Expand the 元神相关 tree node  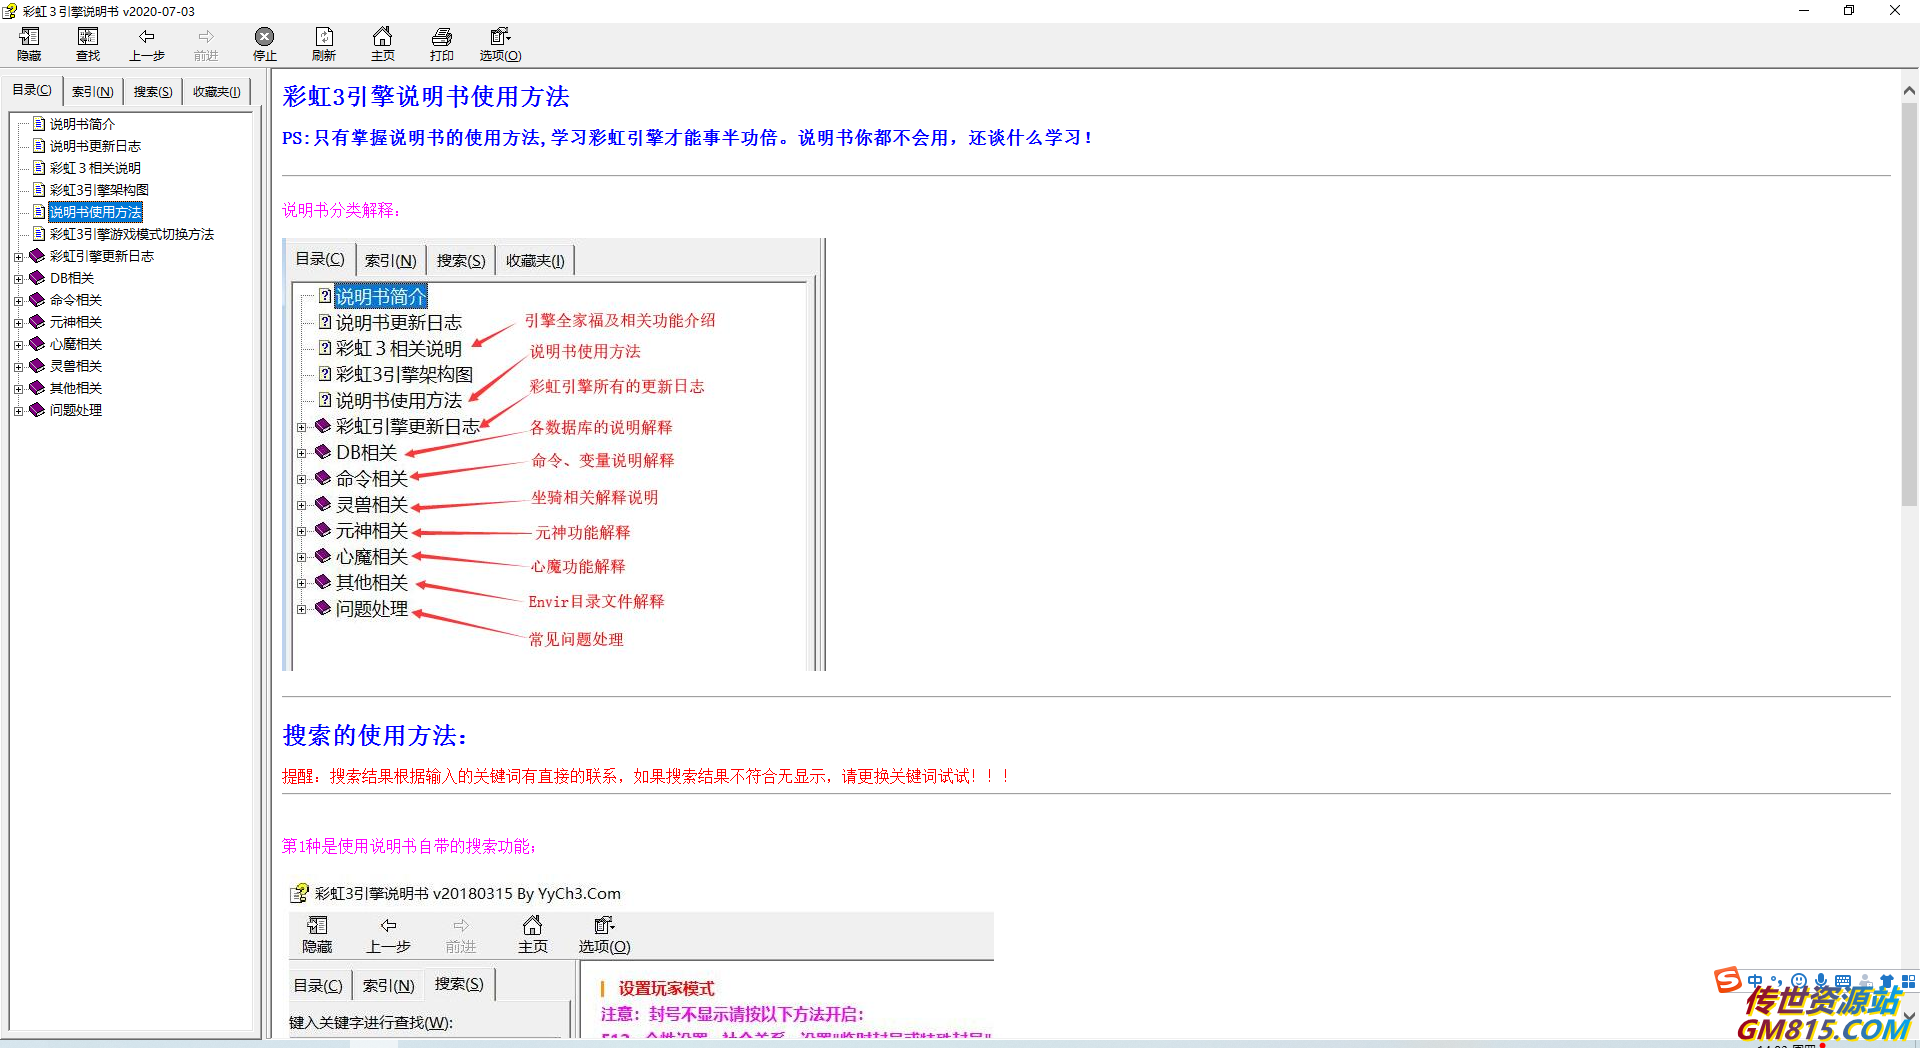tap(18, 323)
